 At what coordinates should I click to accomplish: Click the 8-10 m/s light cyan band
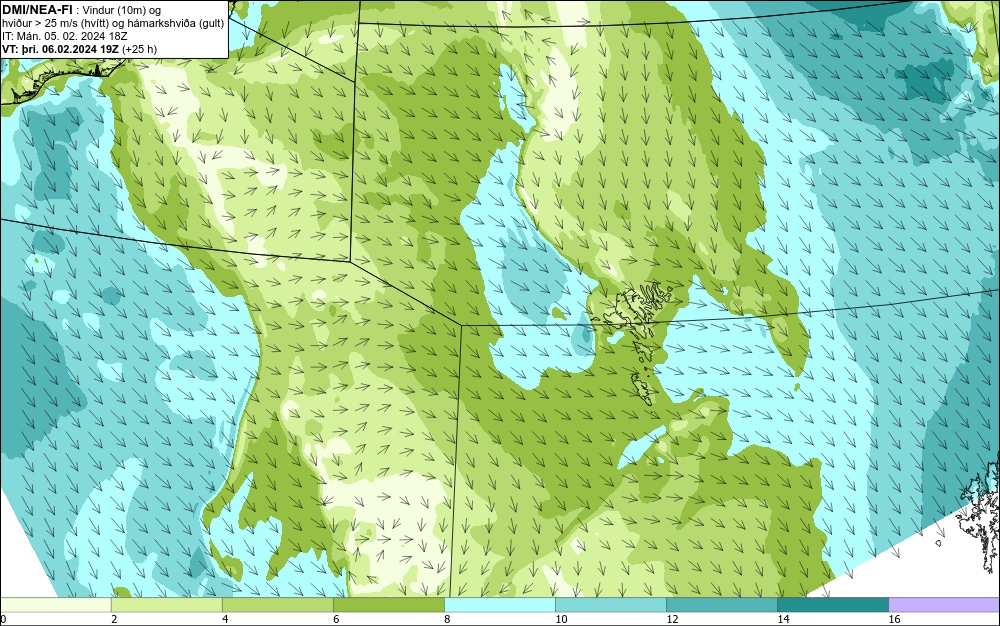[x=499, y=604]
